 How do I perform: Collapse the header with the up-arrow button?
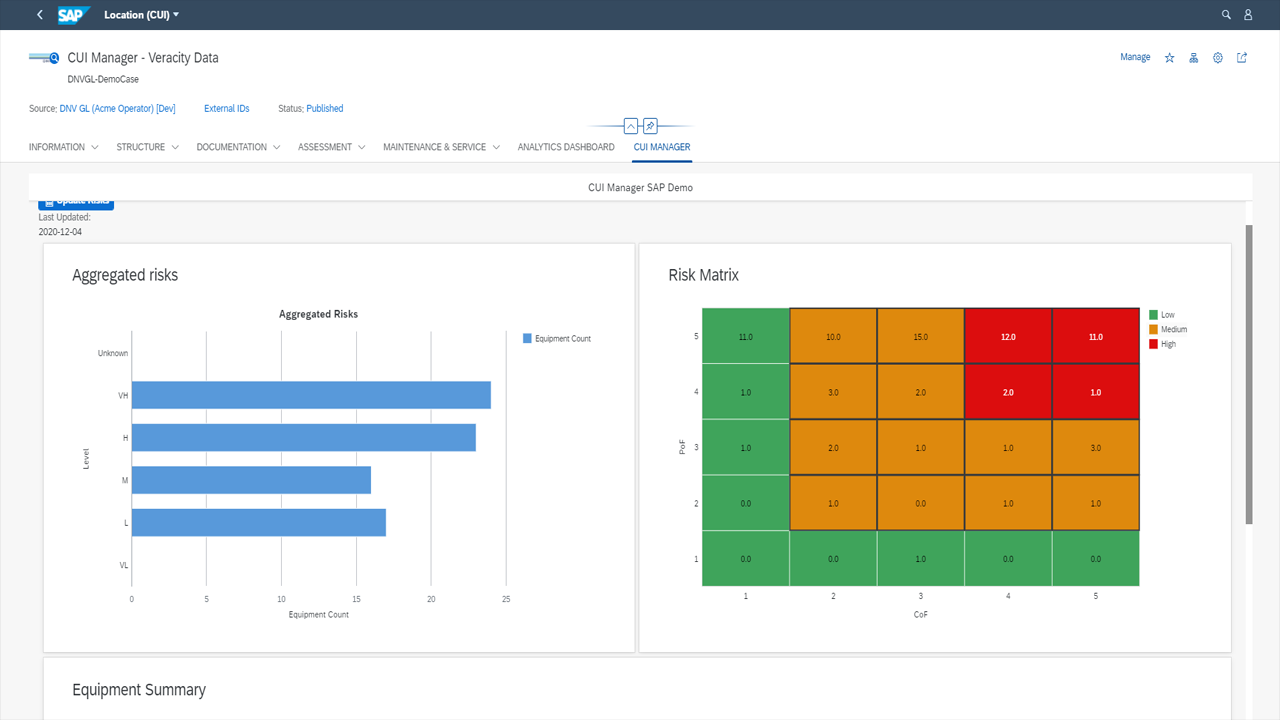click(x=631, y=126)
